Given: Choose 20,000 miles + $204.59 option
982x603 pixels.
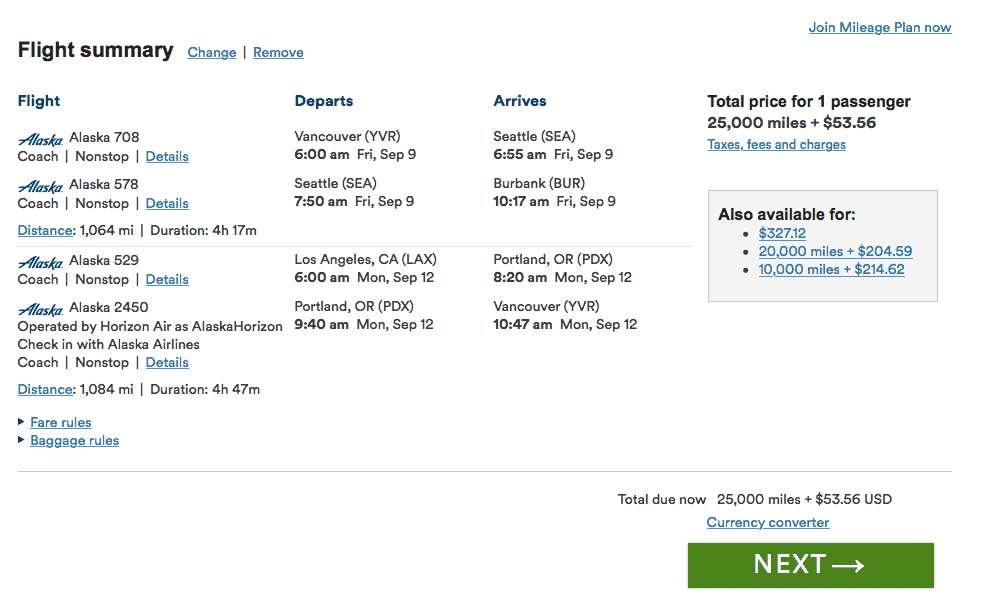Looking at the screenshot, I should pos(835,252).
